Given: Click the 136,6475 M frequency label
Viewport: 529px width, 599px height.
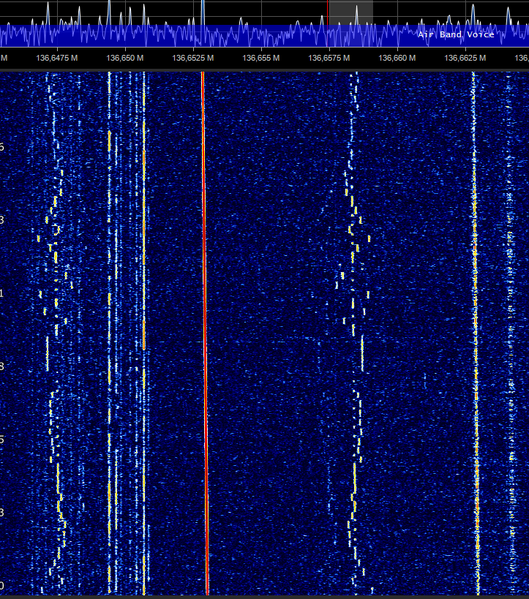Looking at the screenshot, I should [57, 58].
